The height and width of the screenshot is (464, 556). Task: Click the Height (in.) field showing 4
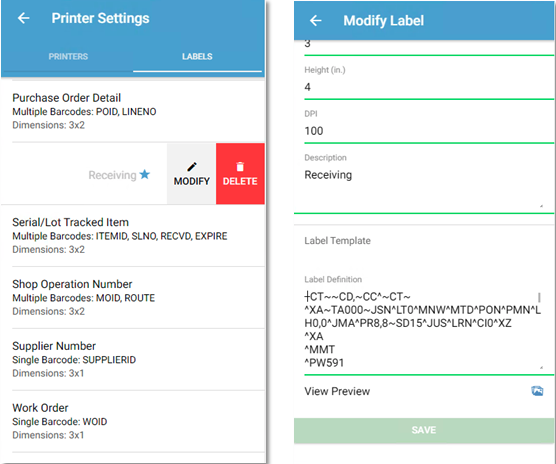[429, 87]
